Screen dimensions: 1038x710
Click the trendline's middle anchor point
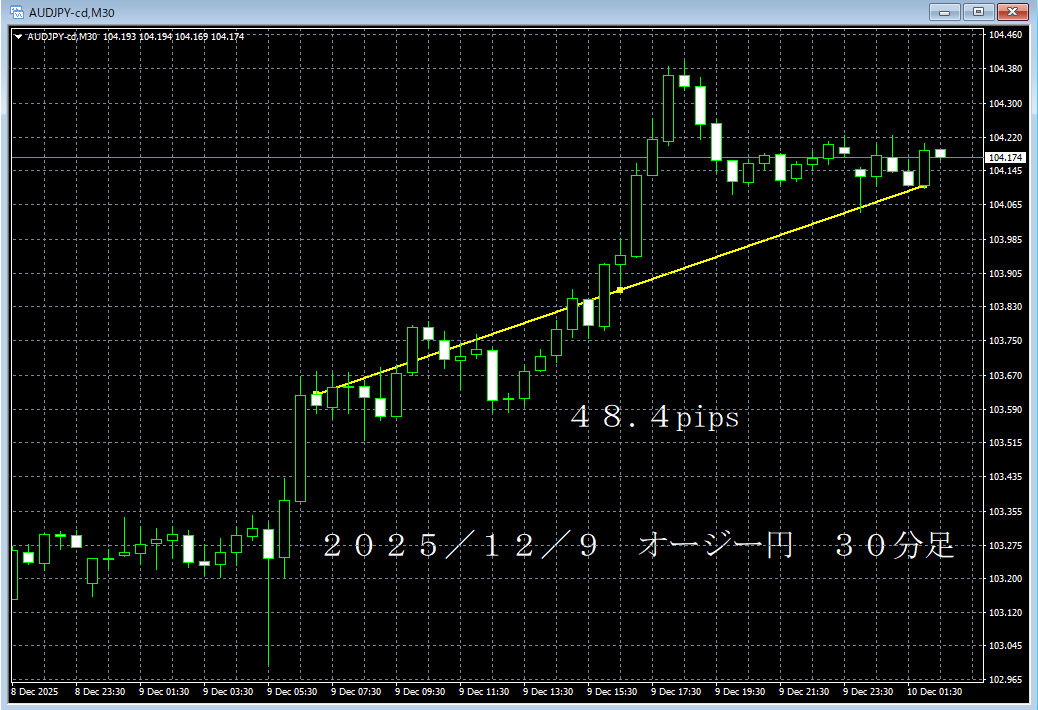coord(620,290)
